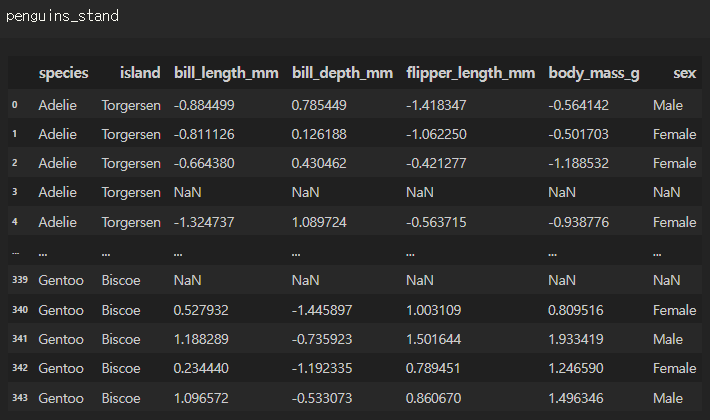Select the island column header

(x=140, y=73)
